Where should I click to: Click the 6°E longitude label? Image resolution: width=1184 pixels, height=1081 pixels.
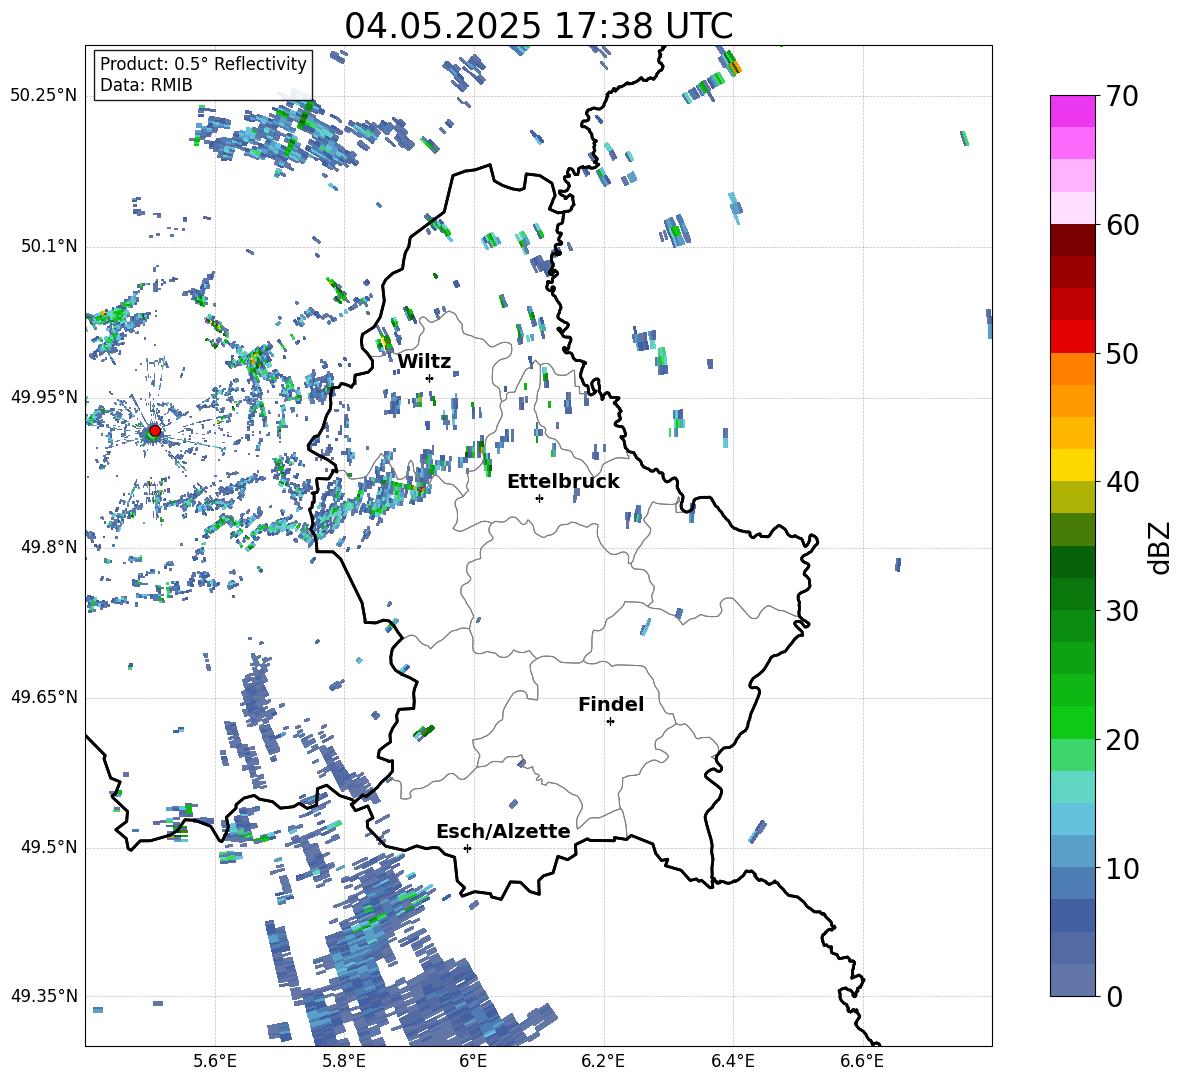click(473, 1062)
